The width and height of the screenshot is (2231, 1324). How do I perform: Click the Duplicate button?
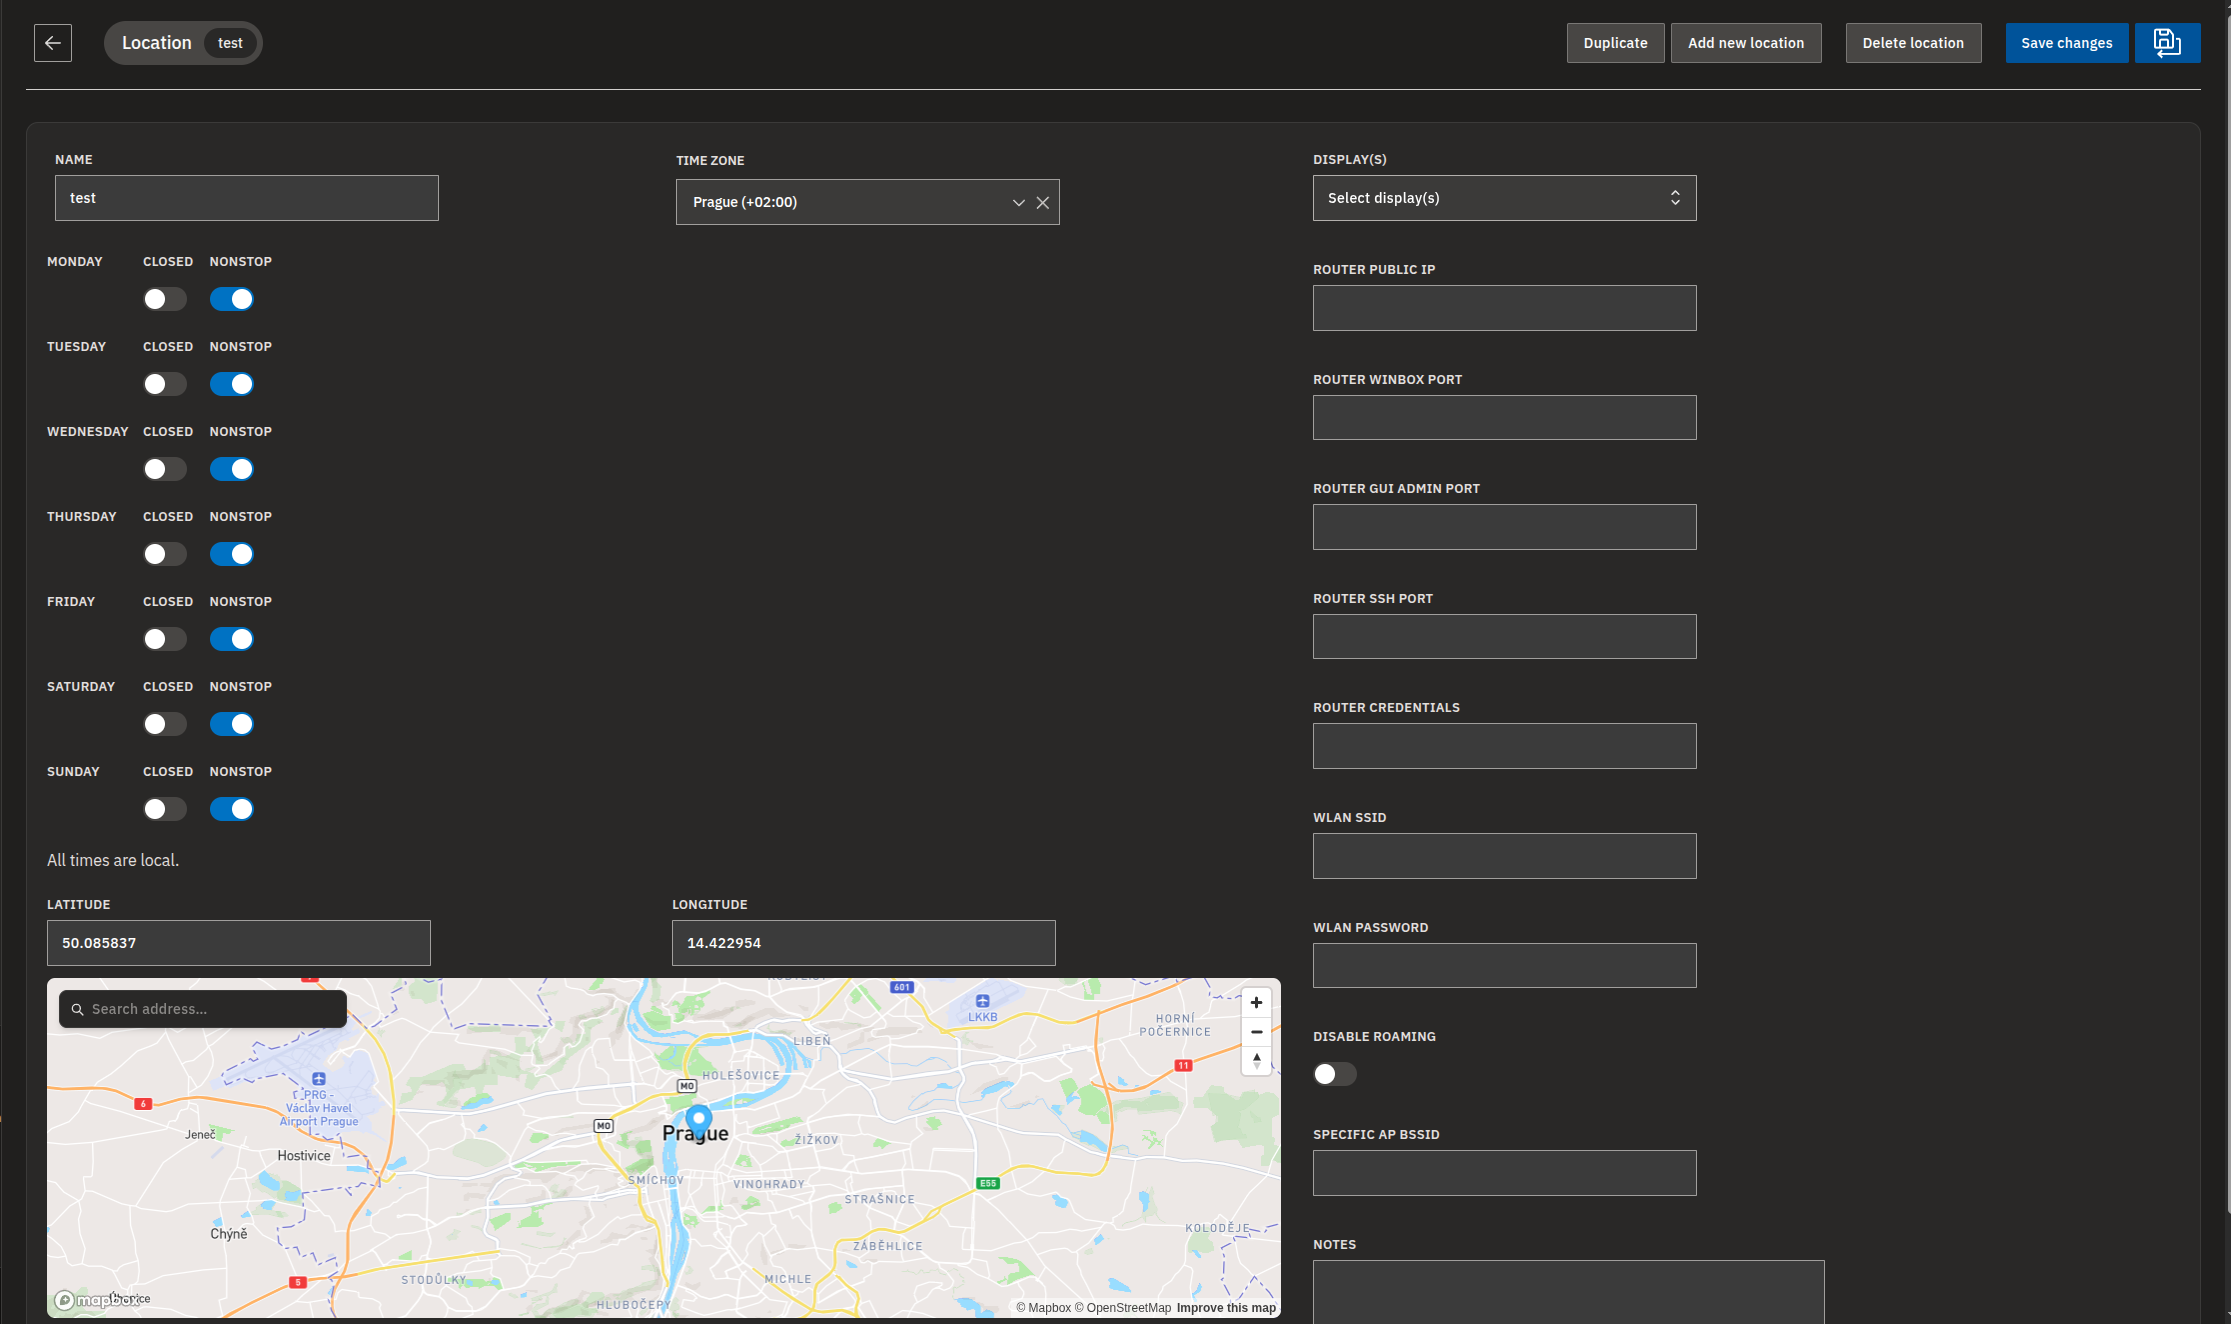click(1615, 43)
